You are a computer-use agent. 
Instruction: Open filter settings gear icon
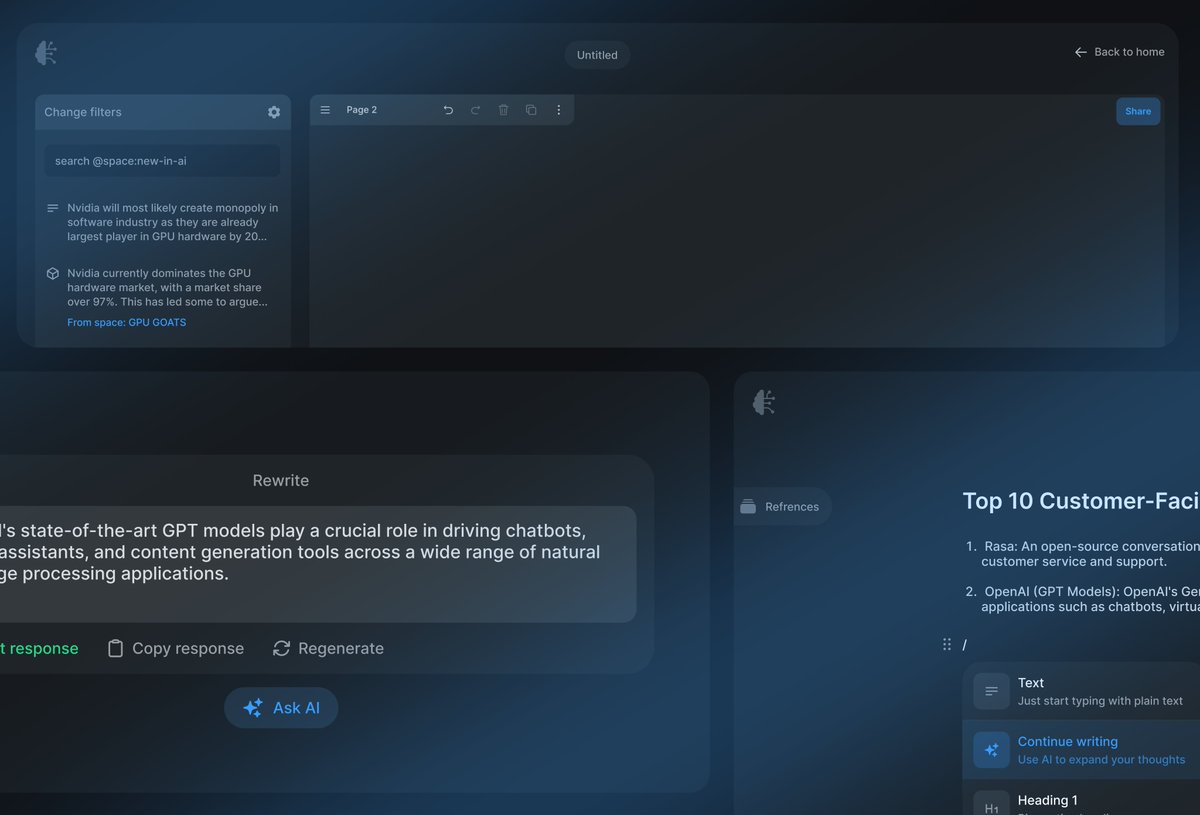[274, 112]
